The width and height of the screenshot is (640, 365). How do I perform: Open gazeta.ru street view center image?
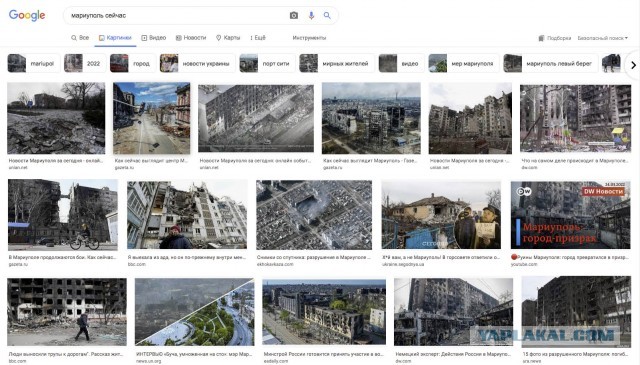(151, 118)
